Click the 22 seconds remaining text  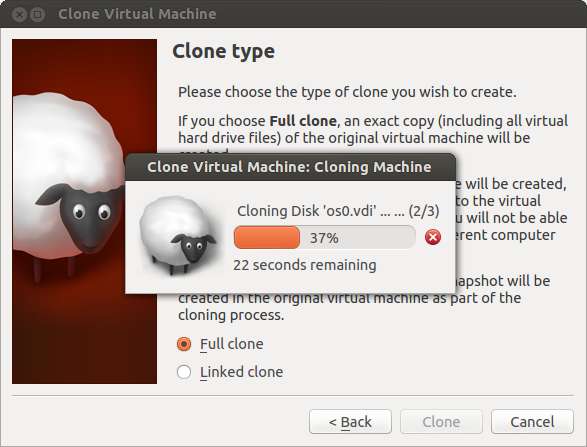[305, 265]
